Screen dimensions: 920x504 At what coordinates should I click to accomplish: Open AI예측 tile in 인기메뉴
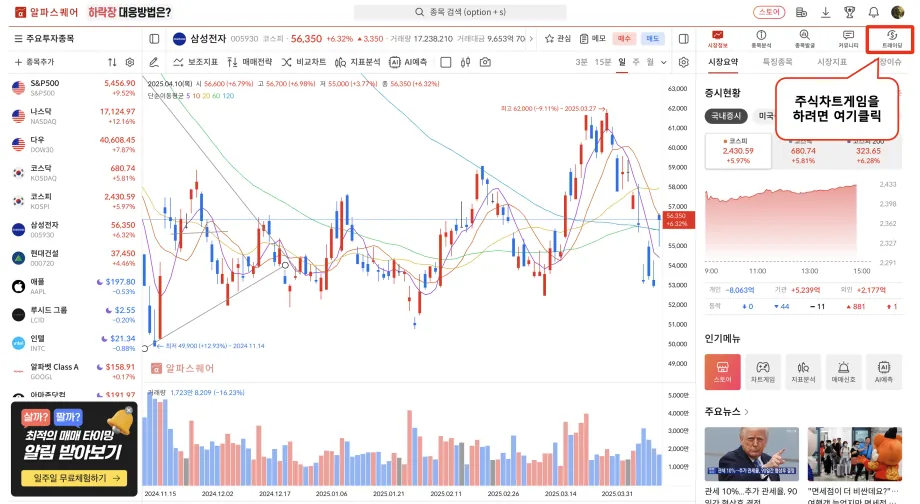[x=884, y=372]
